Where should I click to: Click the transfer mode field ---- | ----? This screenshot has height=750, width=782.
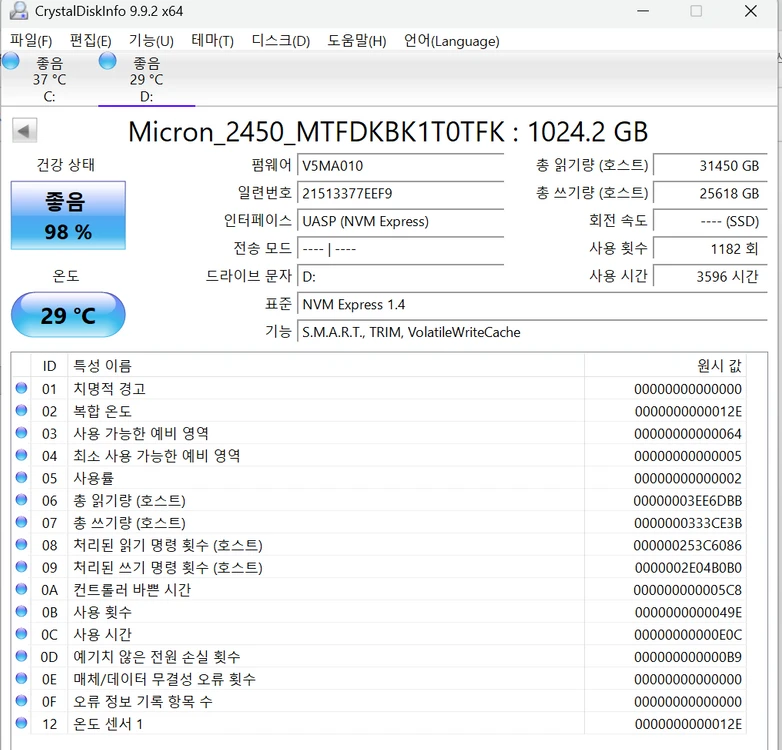(x=400, y=249)
